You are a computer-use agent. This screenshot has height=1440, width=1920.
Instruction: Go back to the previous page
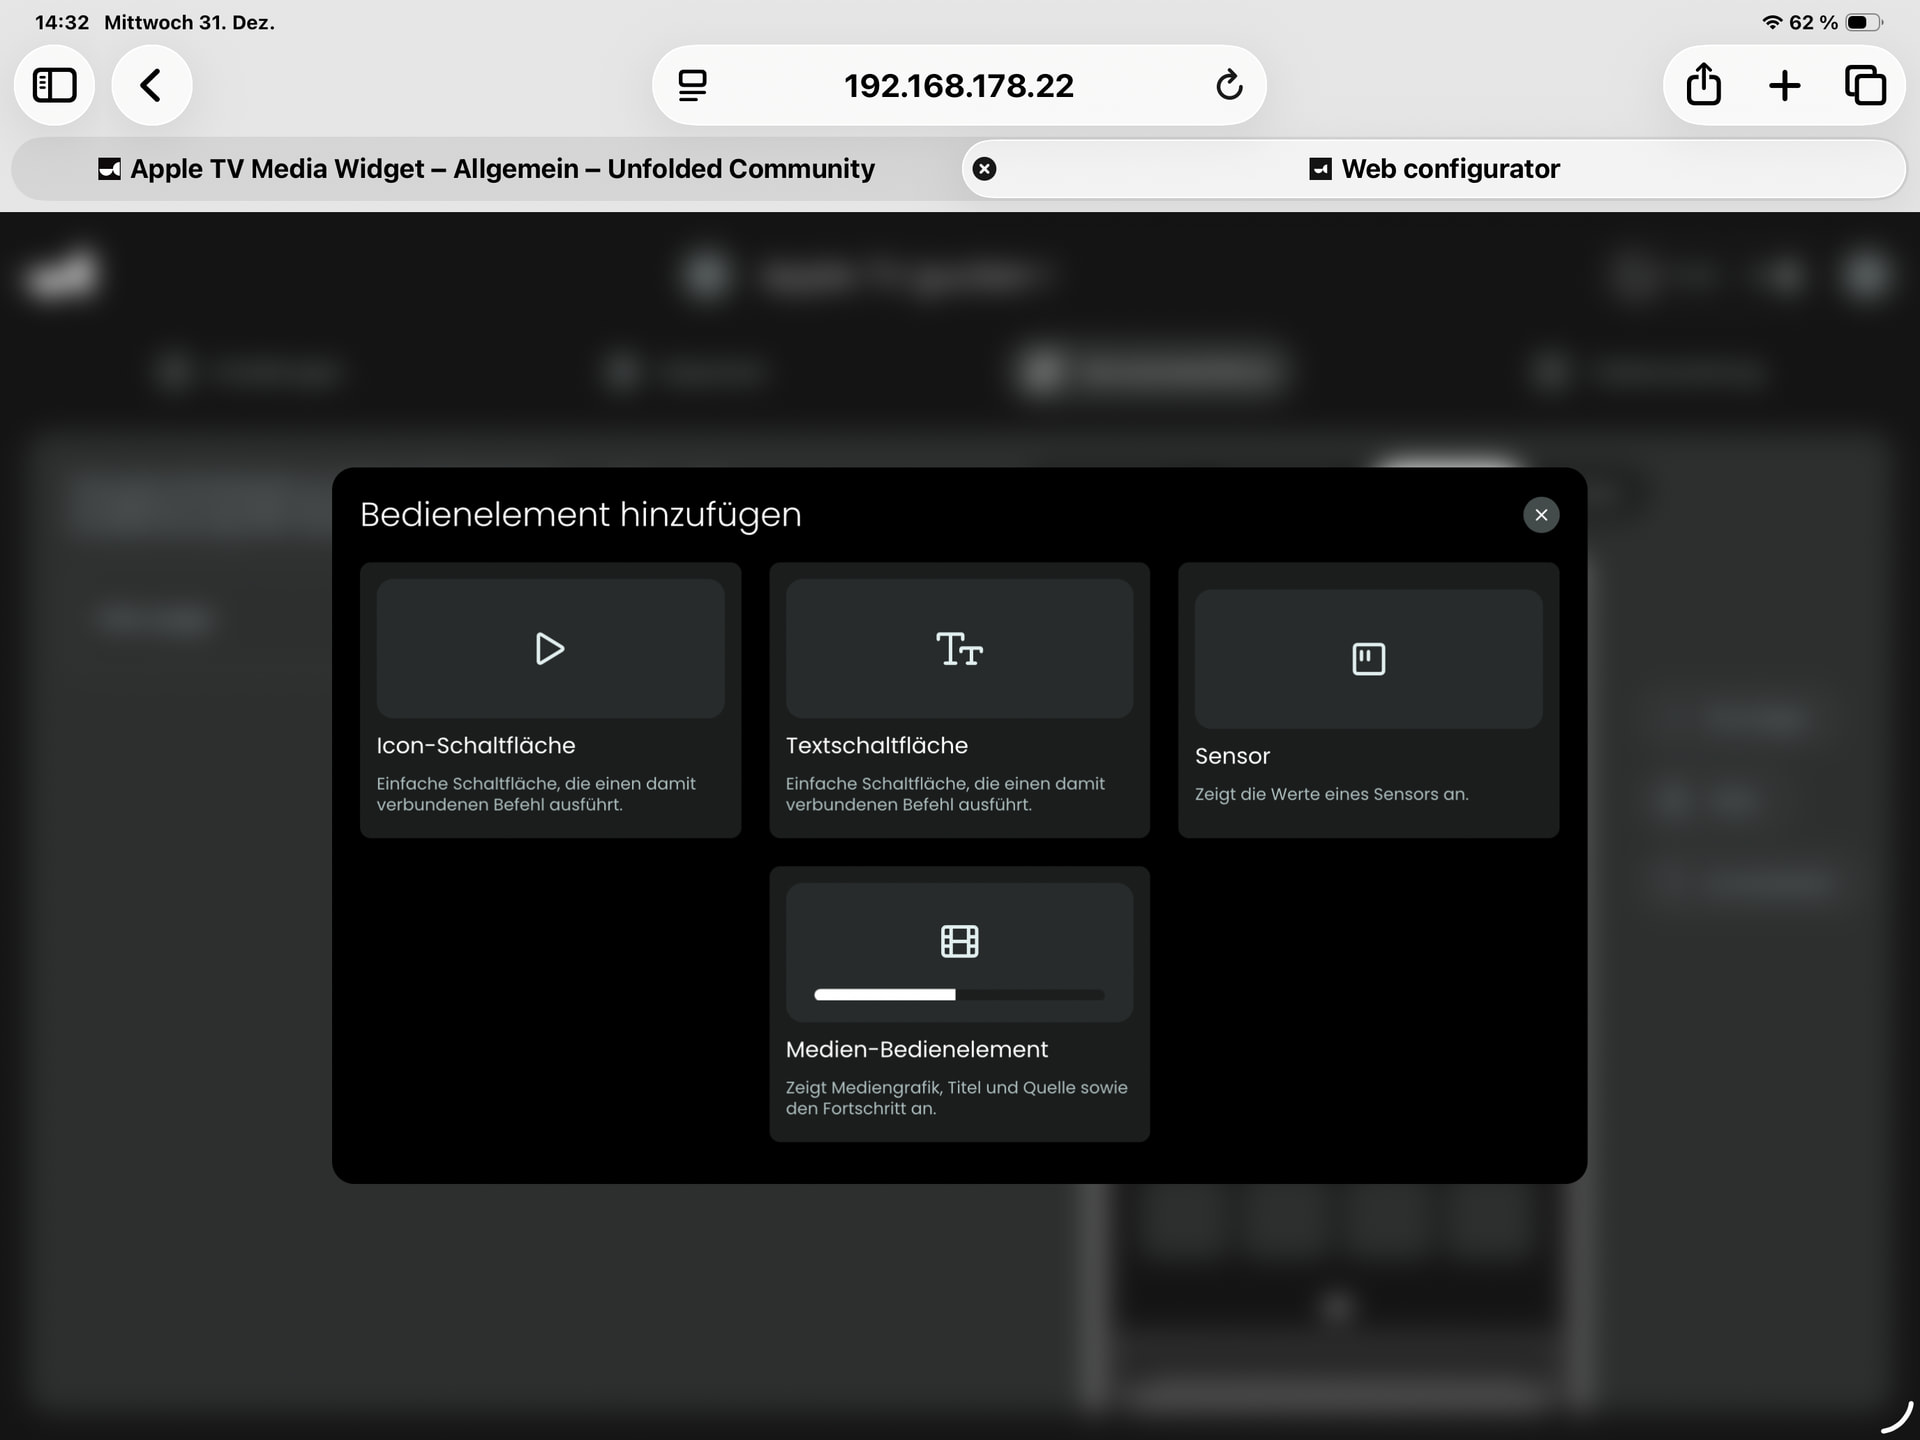tap(151, 85)
